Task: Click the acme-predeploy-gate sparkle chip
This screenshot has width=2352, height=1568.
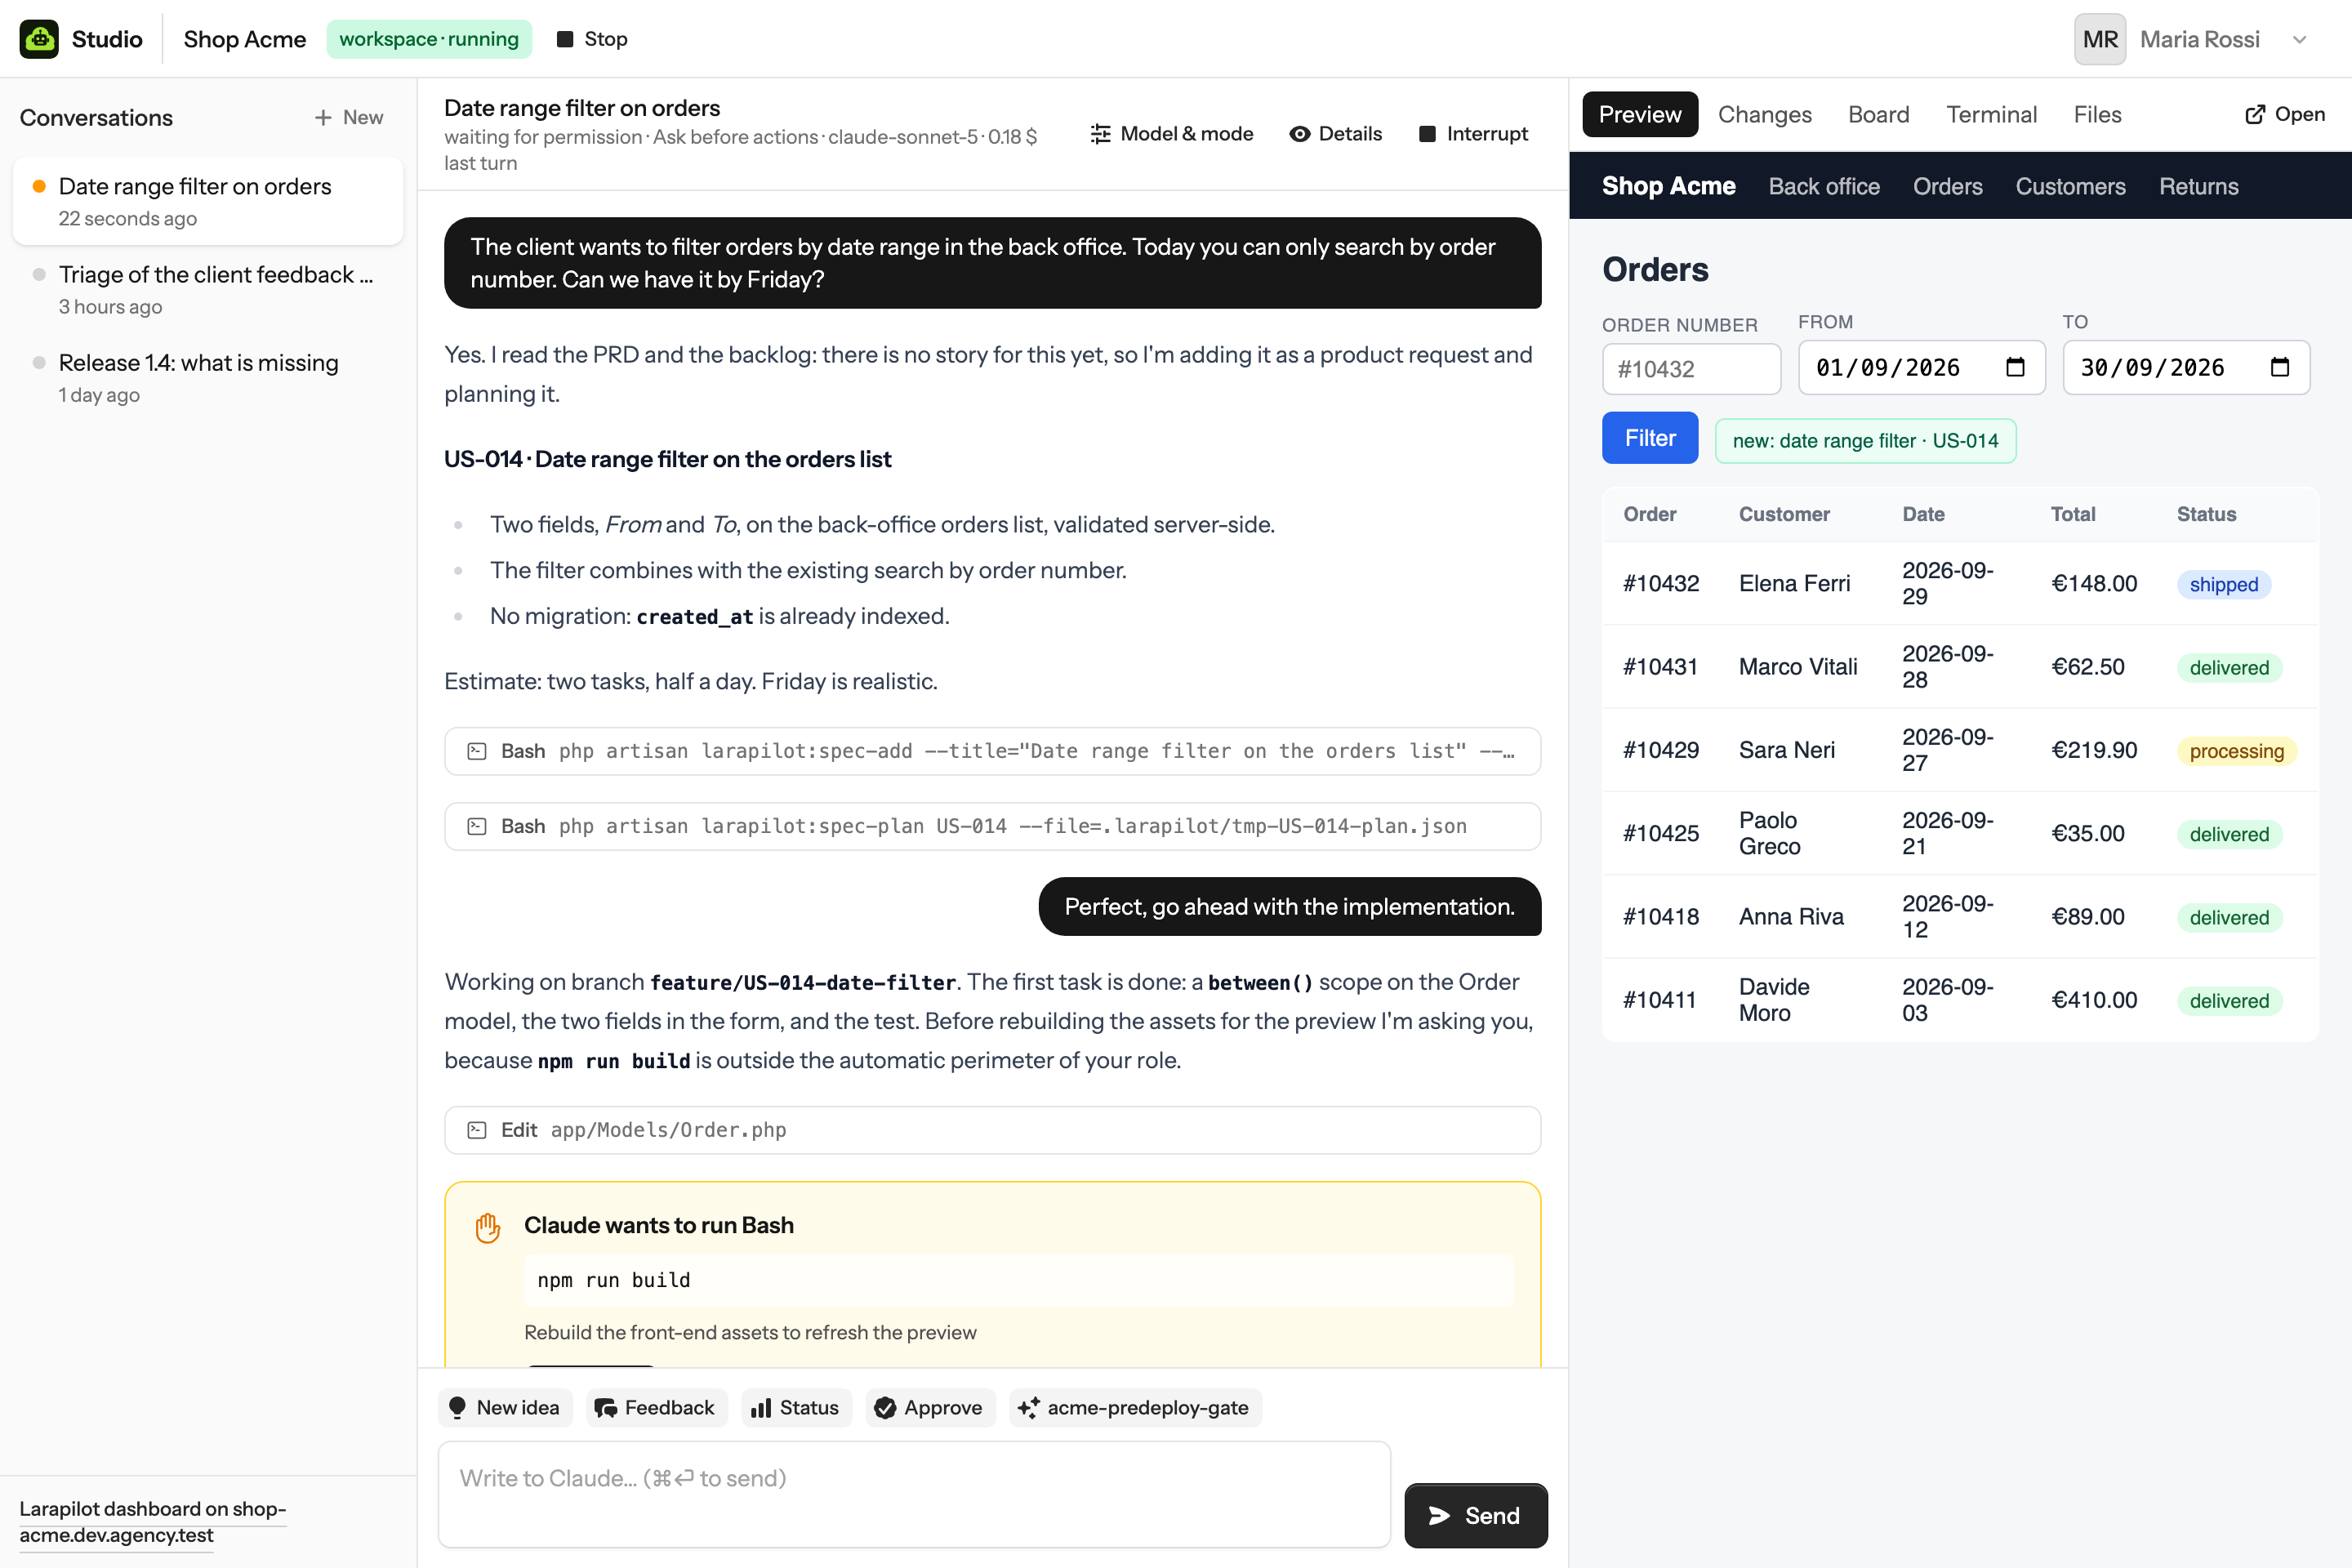Action: coord(1135,1407)
